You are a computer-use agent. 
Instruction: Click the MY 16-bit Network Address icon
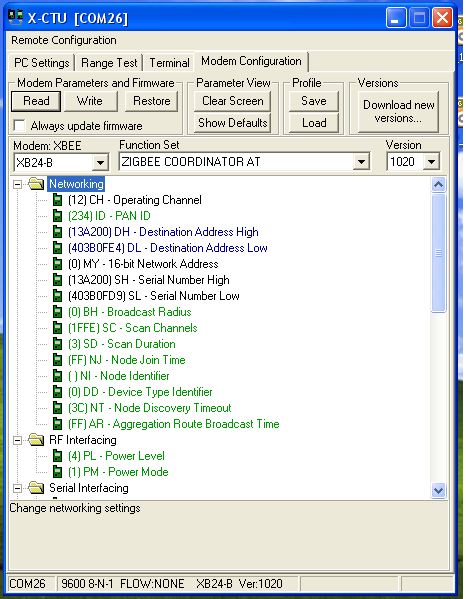57,264
